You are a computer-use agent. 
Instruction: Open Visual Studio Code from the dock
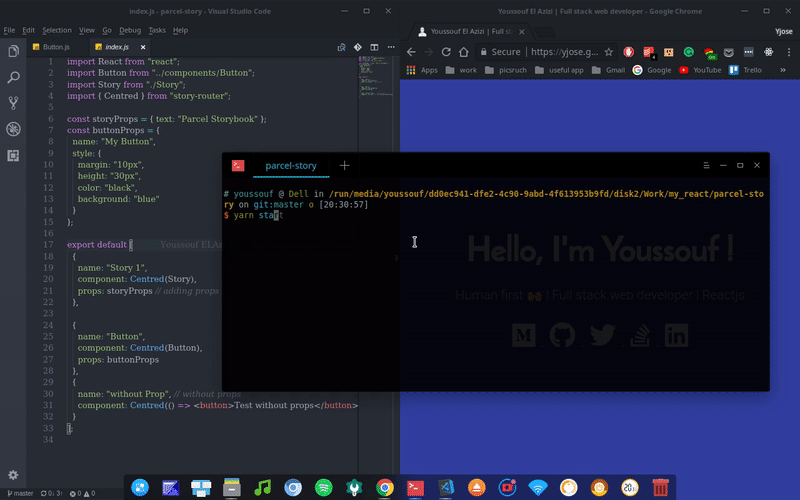(x=446, y=487)
